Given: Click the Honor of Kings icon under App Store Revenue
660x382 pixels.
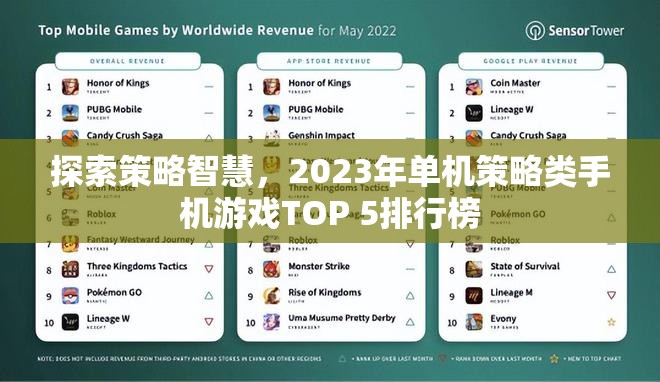Looking at the screenshot, I should (x=271, y=87).
